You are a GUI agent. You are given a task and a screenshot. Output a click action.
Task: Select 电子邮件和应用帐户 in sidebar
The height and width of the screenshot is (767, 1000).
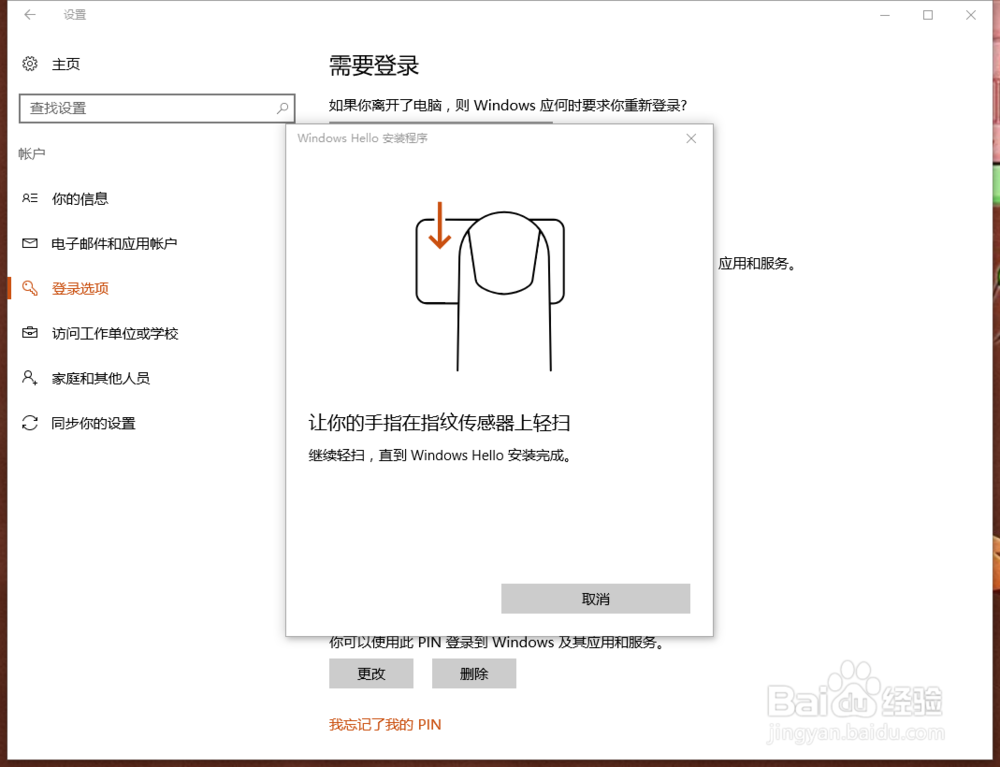[114, 243]
